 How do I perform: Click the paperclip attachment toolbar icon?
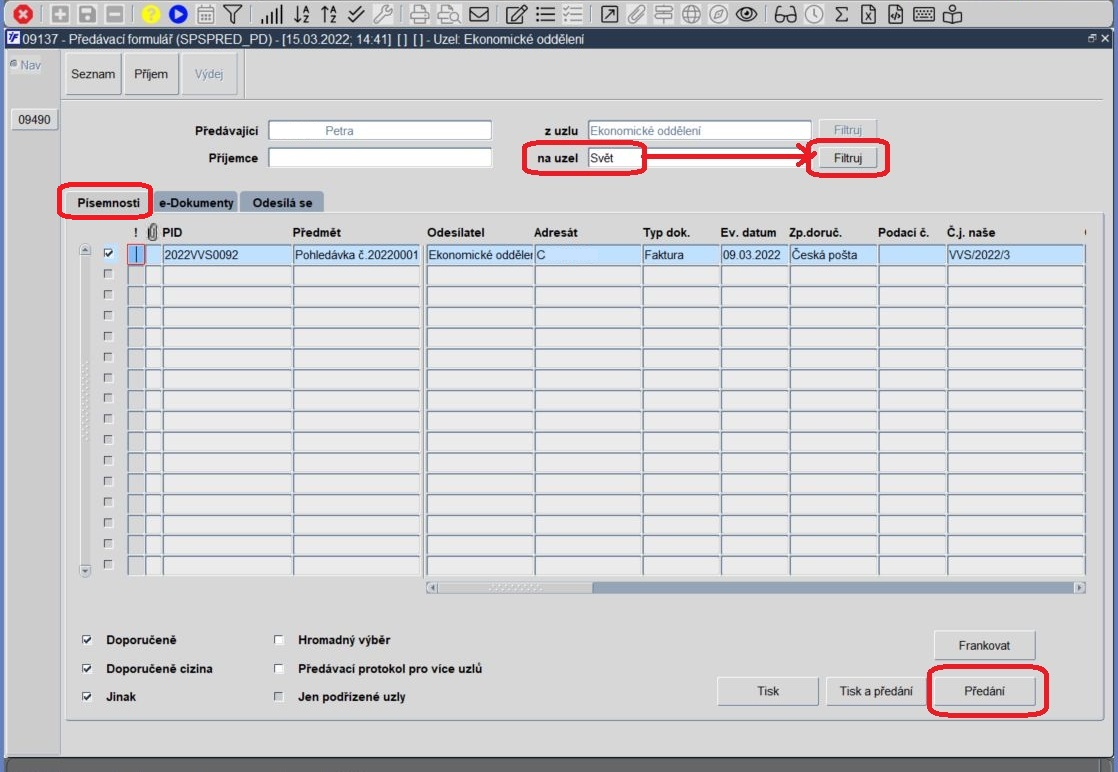pyautogui.click(x=636, y=14)
